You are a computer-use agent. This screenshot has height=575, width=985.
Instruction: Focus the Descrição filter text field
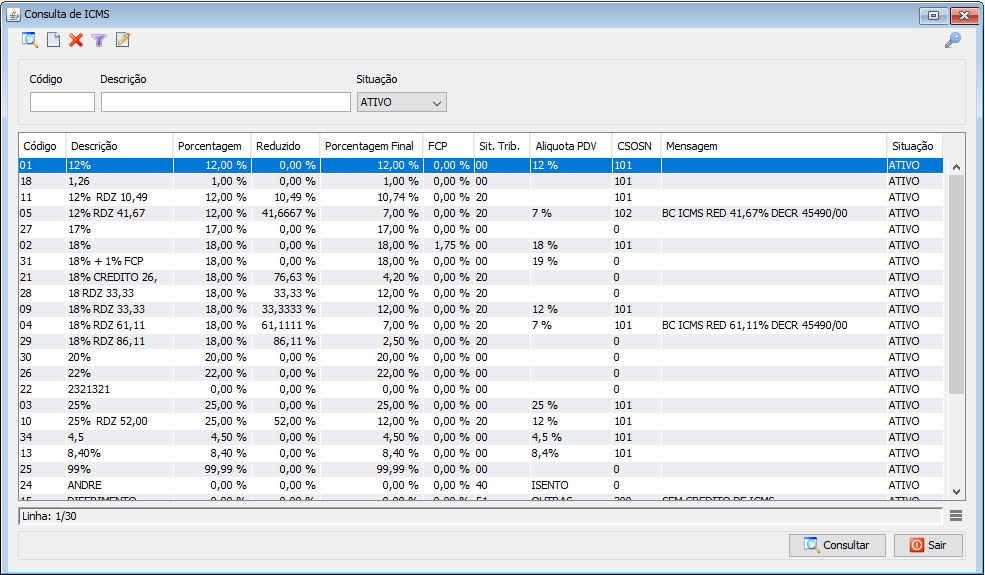(x=226, y=102)
